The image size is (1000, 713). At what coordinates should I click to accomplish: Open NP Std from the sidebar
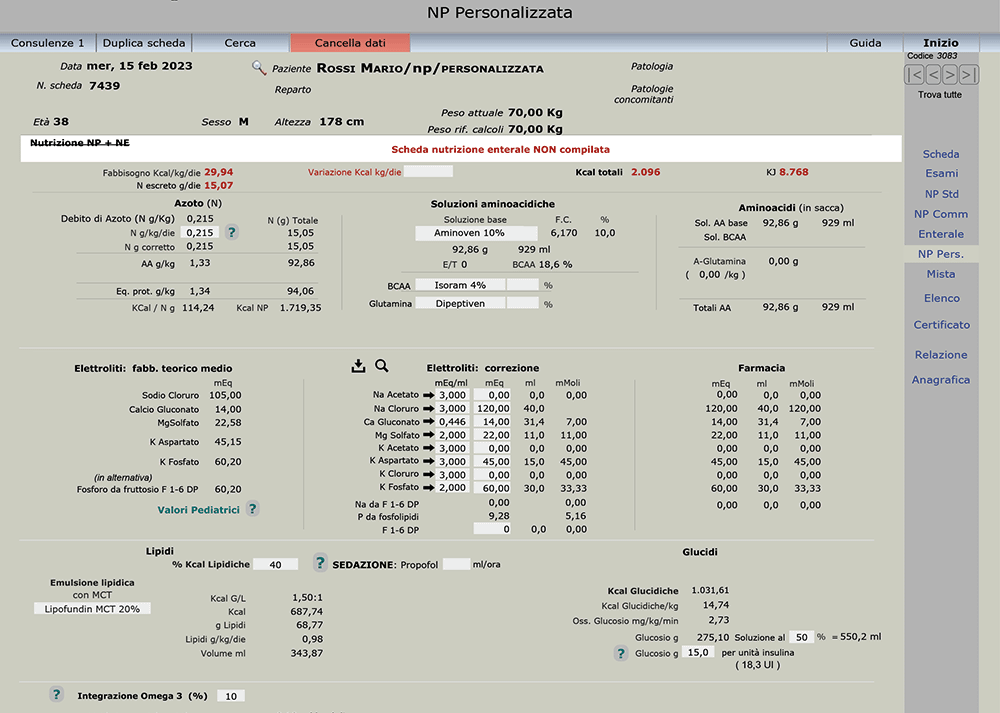pos(941,194)
